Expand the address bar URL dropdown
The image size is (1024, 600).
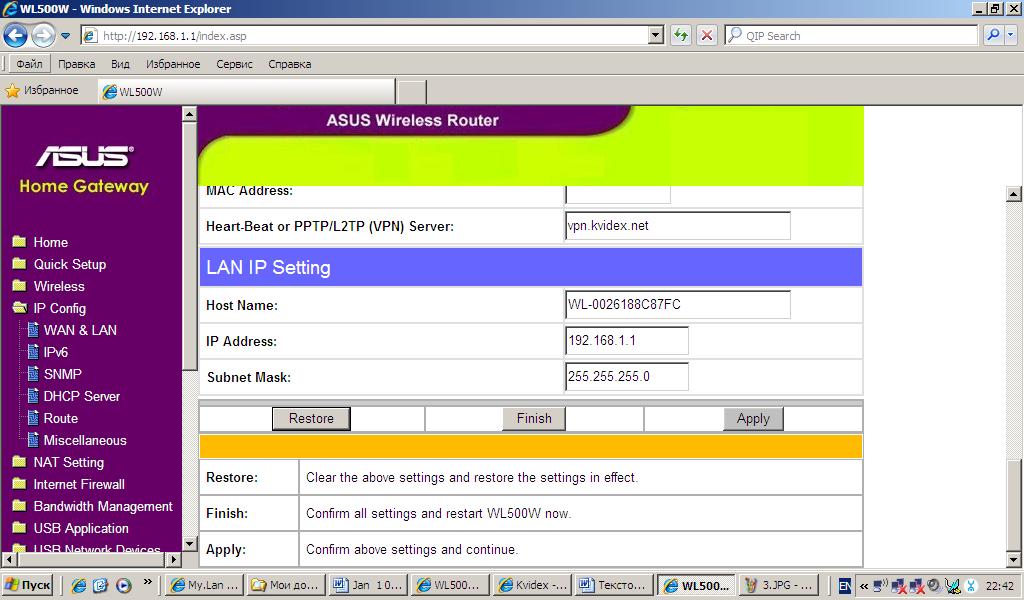click(x=656, y=35)
